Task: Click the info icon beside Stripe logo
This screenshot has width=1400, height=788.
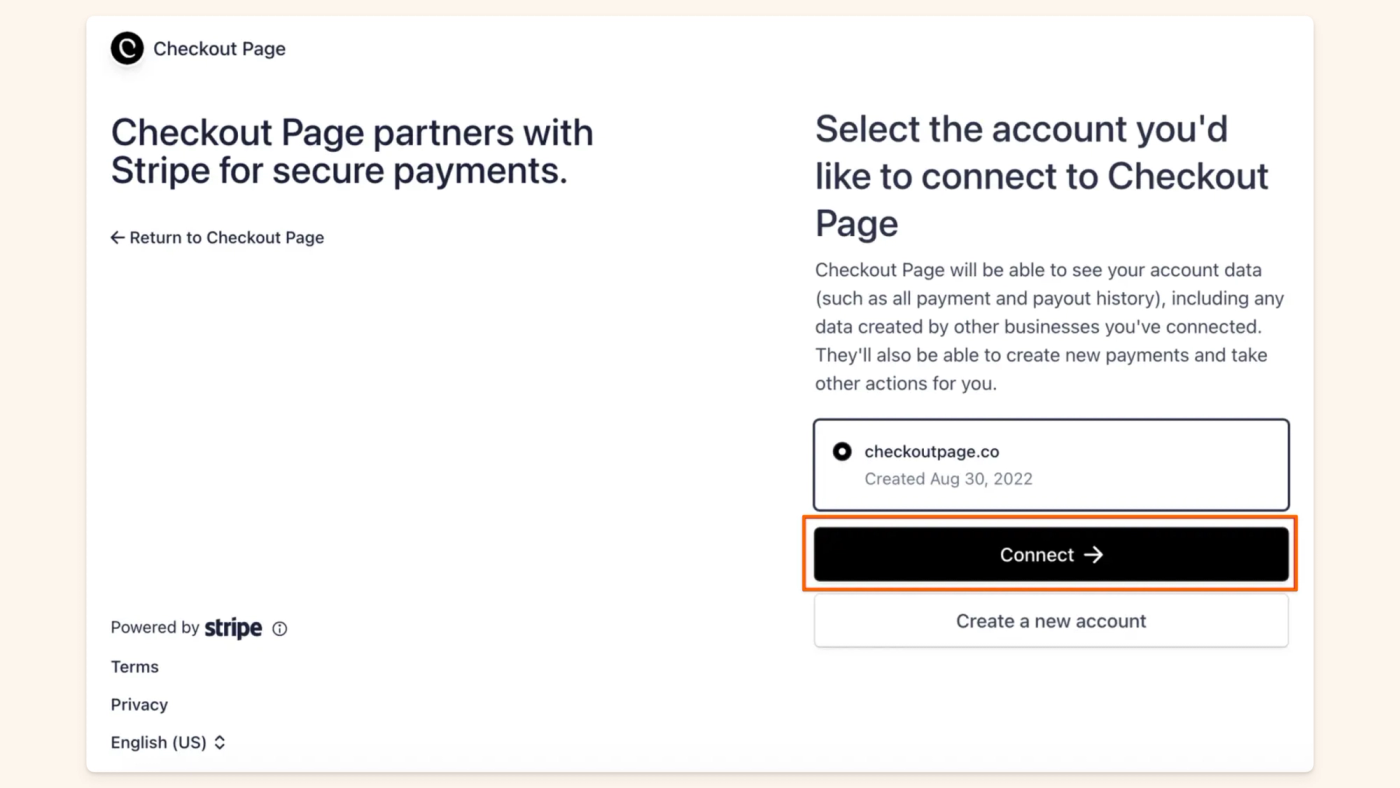Action: click(x=280, y=629)
